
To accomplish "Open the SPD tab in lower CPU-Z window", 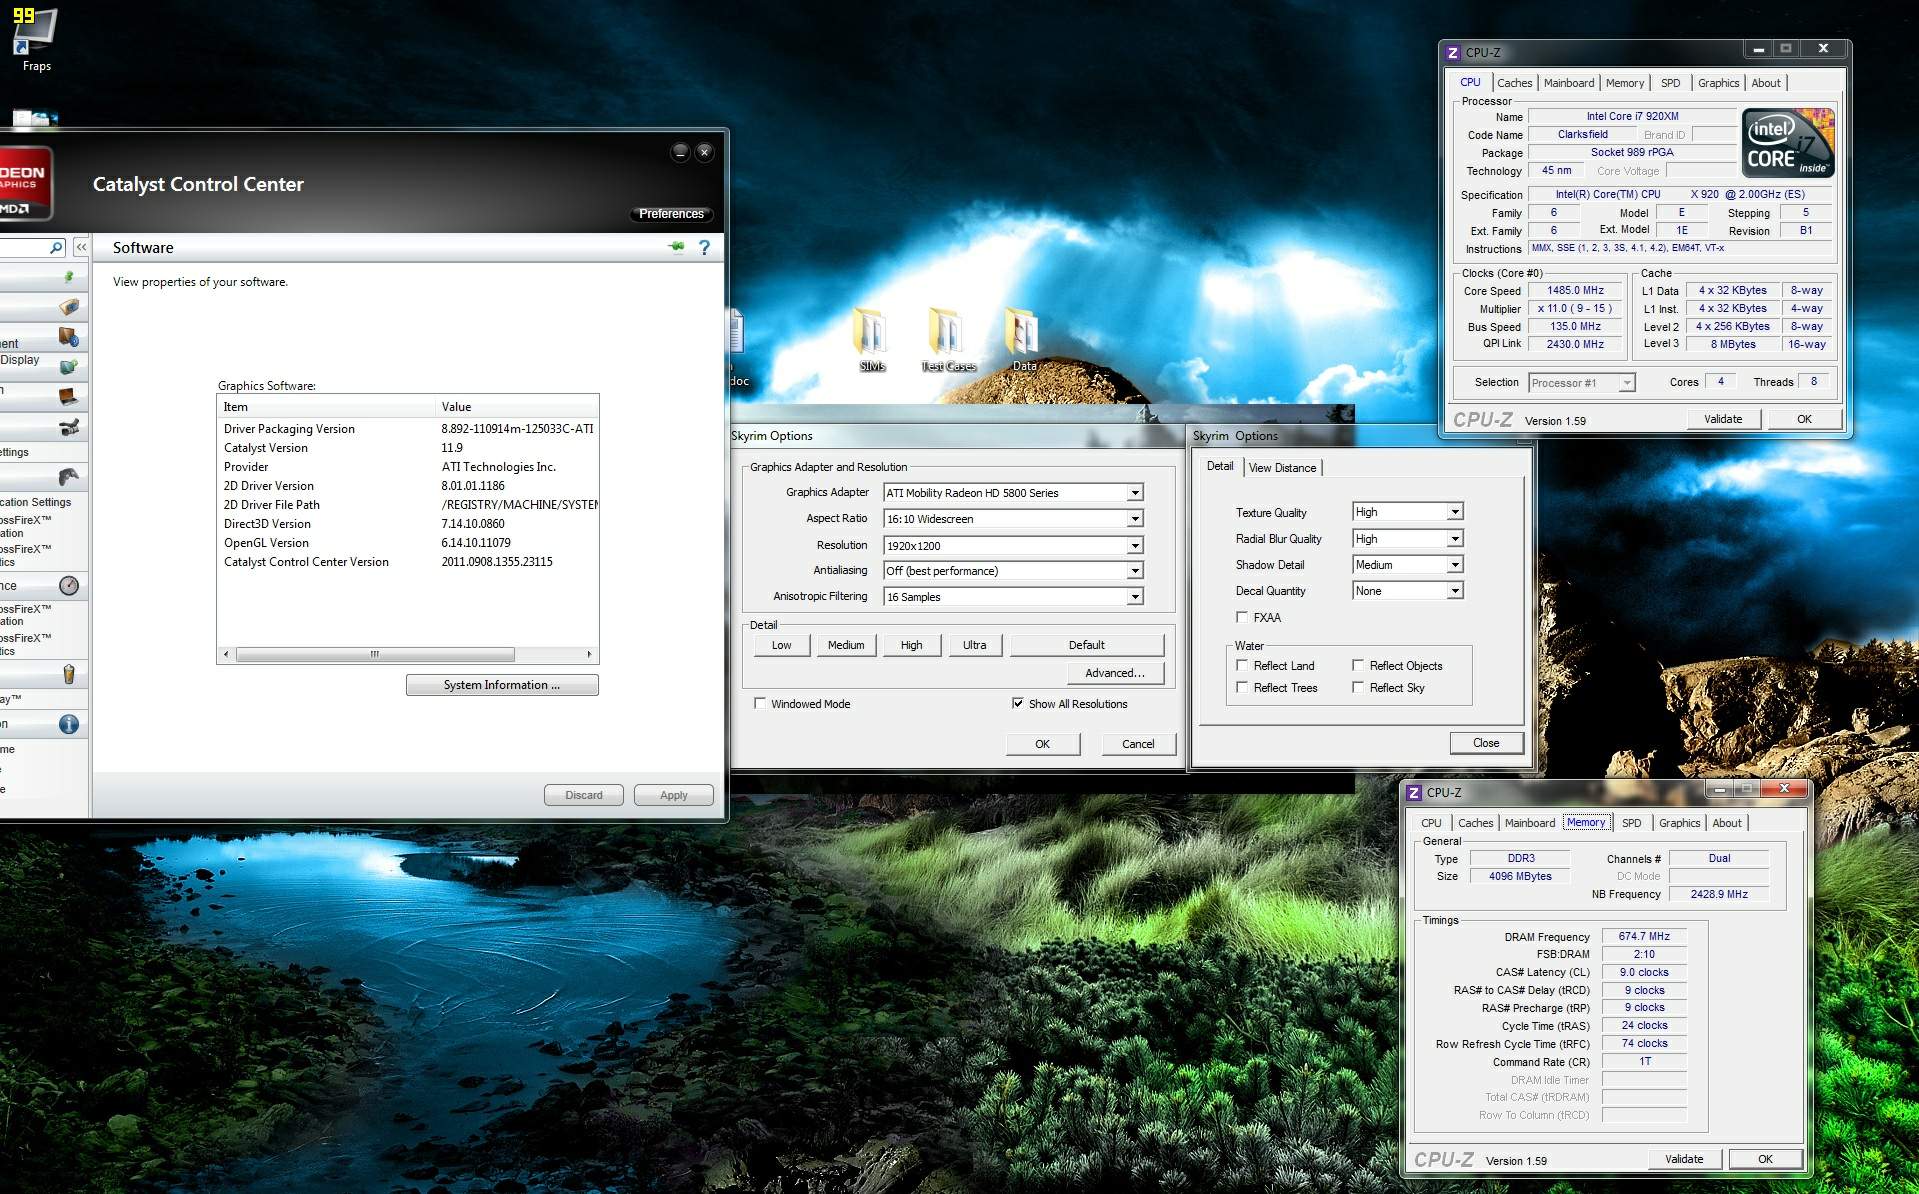I will (x=1631, y=823).
